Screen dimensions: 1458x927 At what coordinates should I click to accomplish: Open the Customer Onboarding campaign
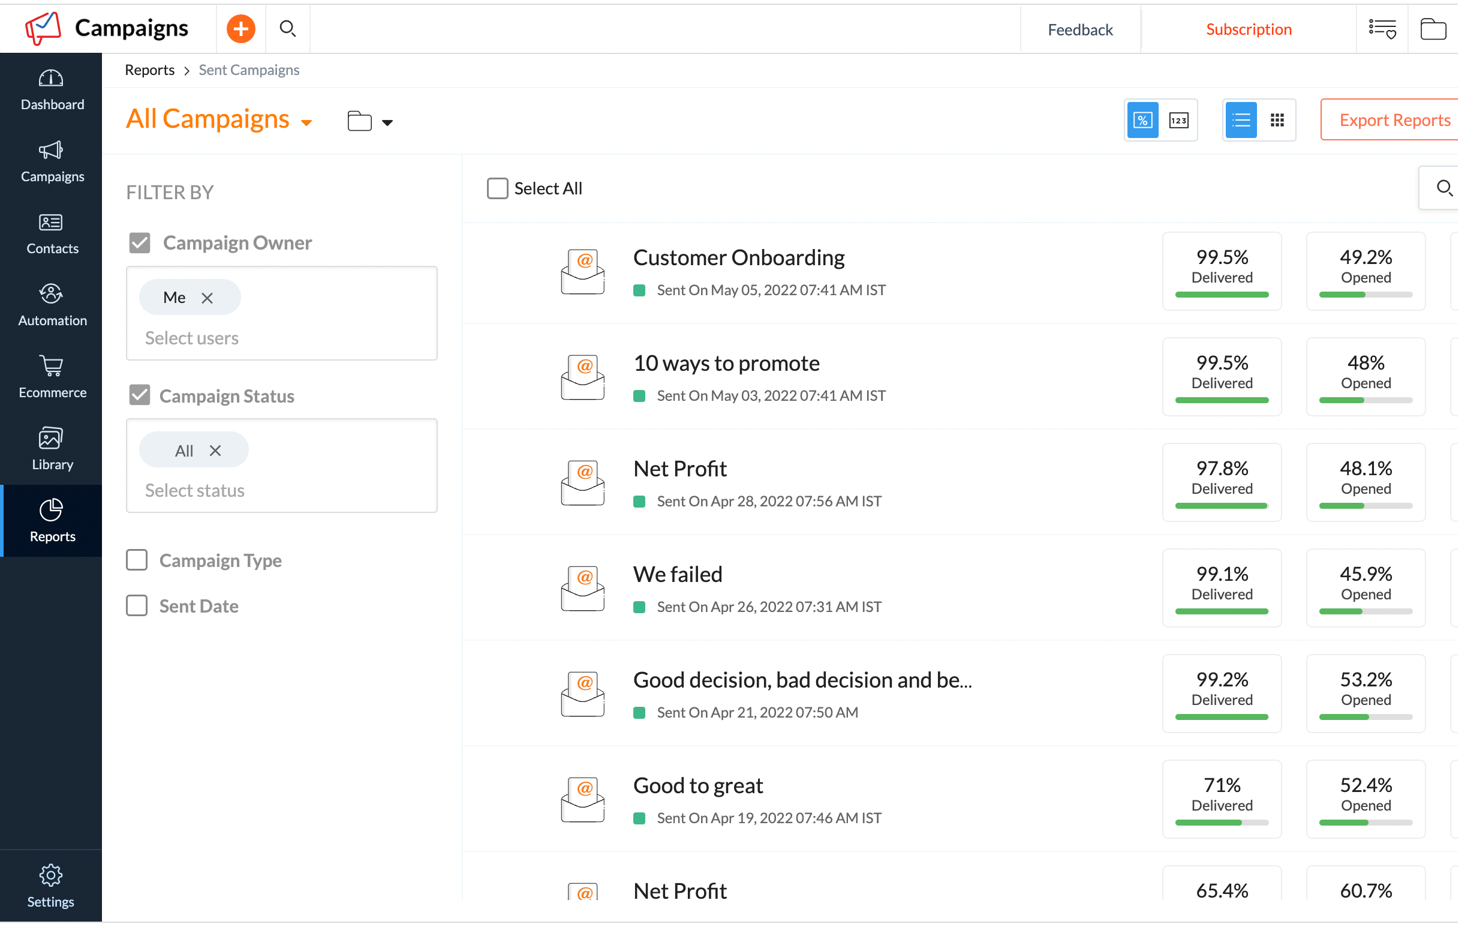[x=738, y=258]
